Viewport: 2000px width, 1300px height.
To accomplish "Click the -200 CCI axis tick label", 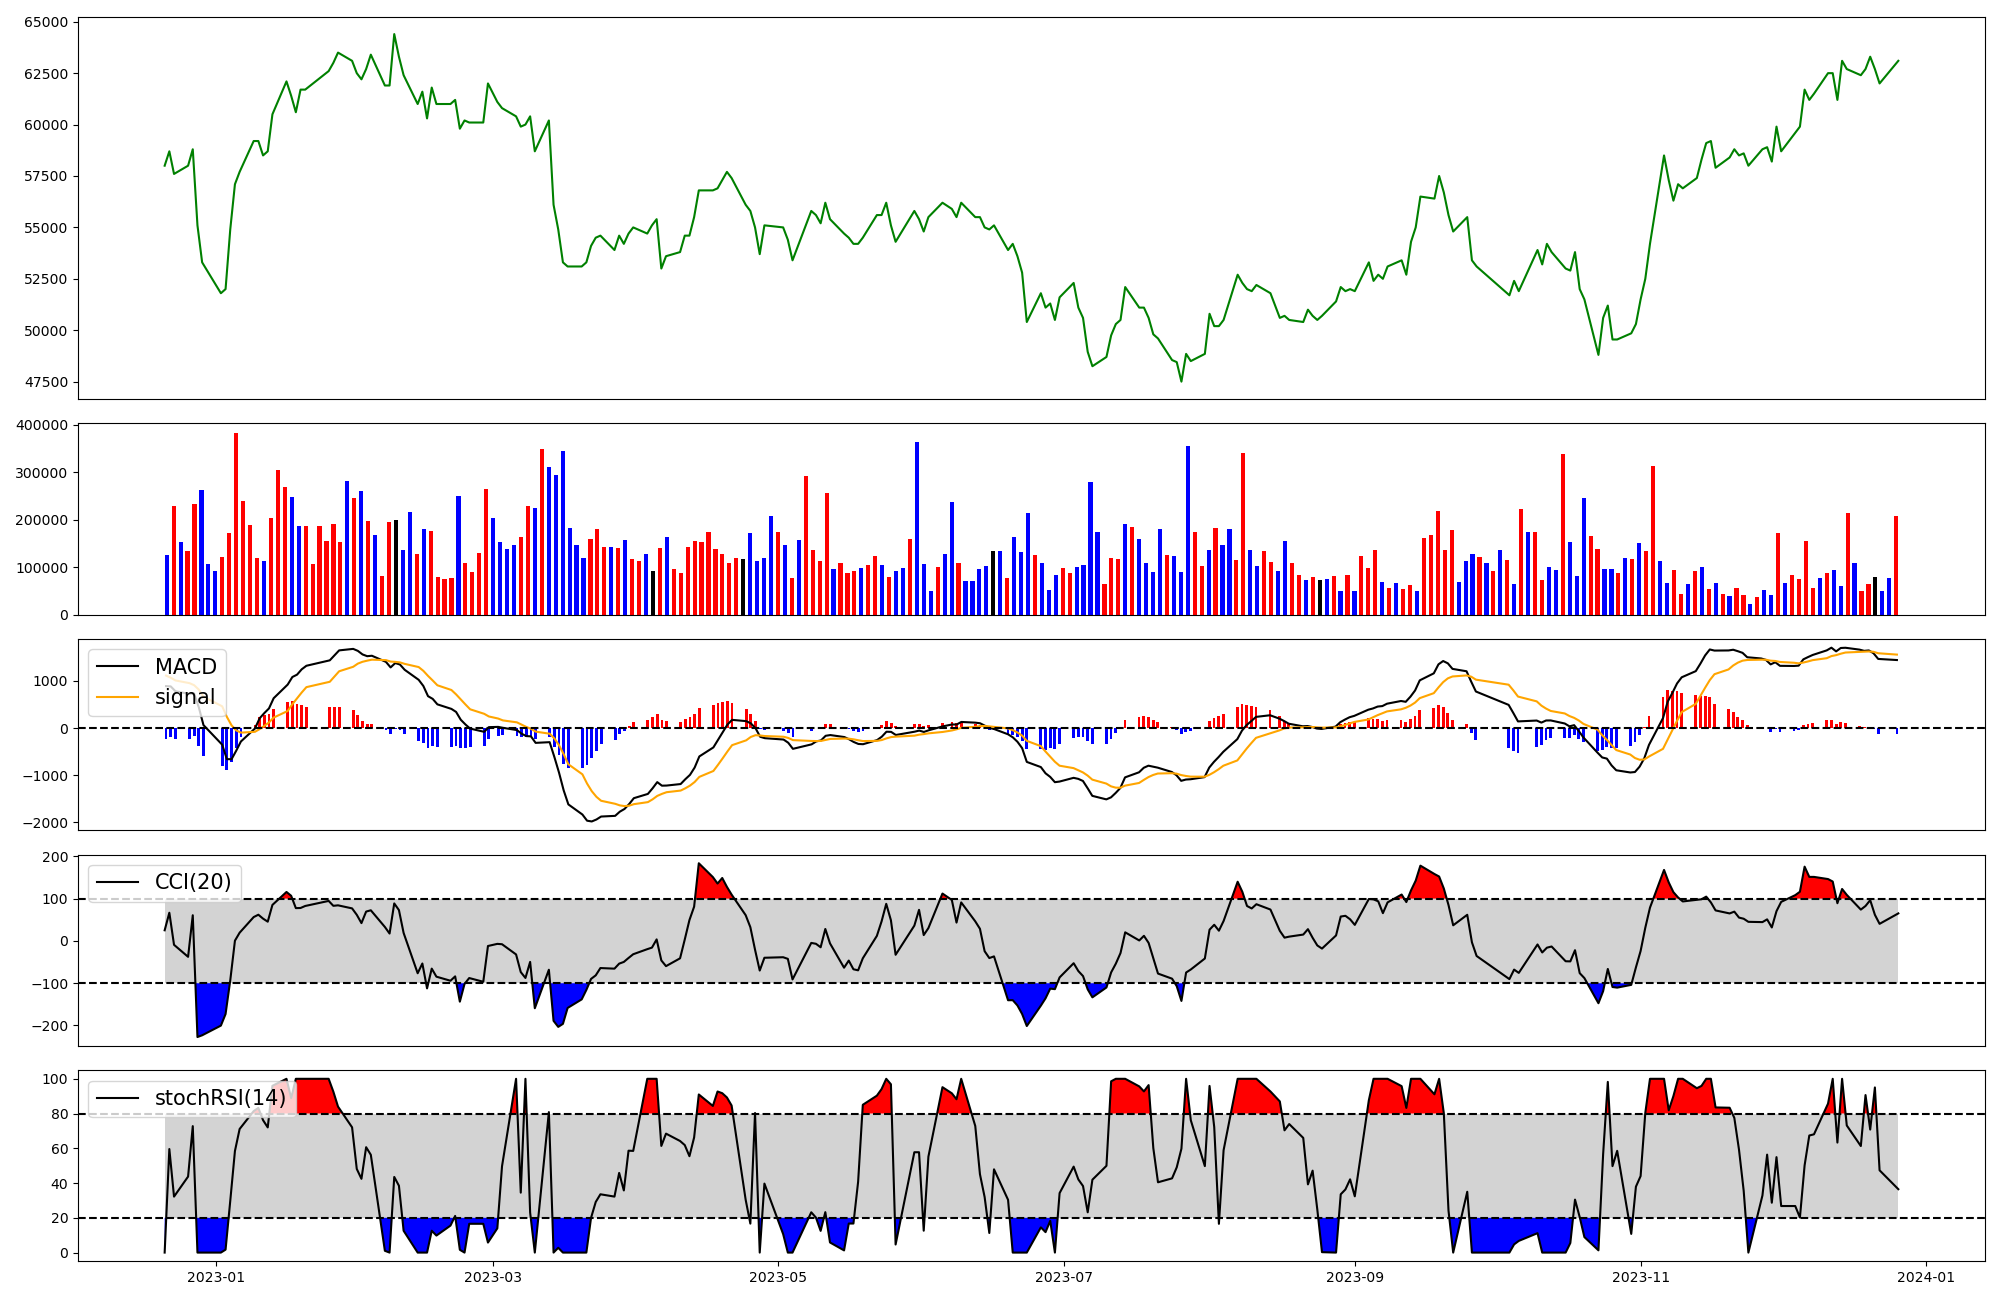I will click(x=52, y=1026).
